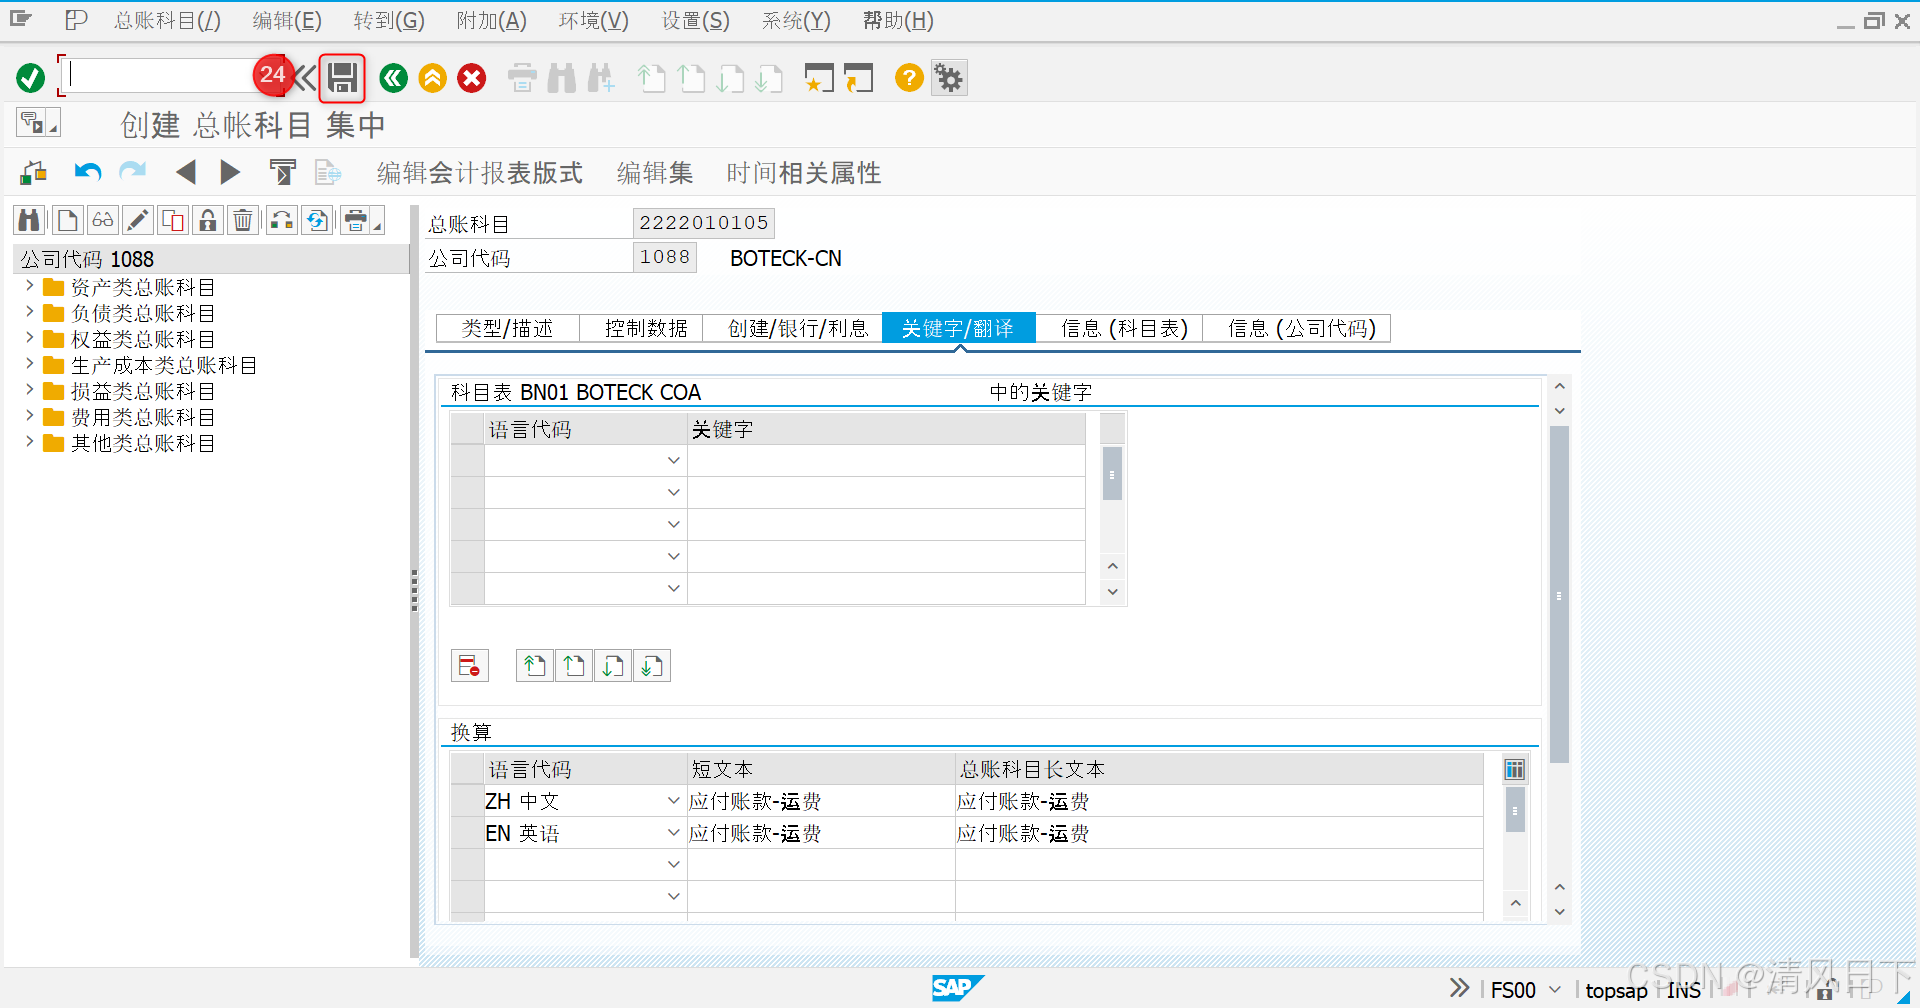This screenshot has width=1920, height=1008.
Task: Open language dropdown in ZH 中文 row
Action: click(x=673, y=801)
